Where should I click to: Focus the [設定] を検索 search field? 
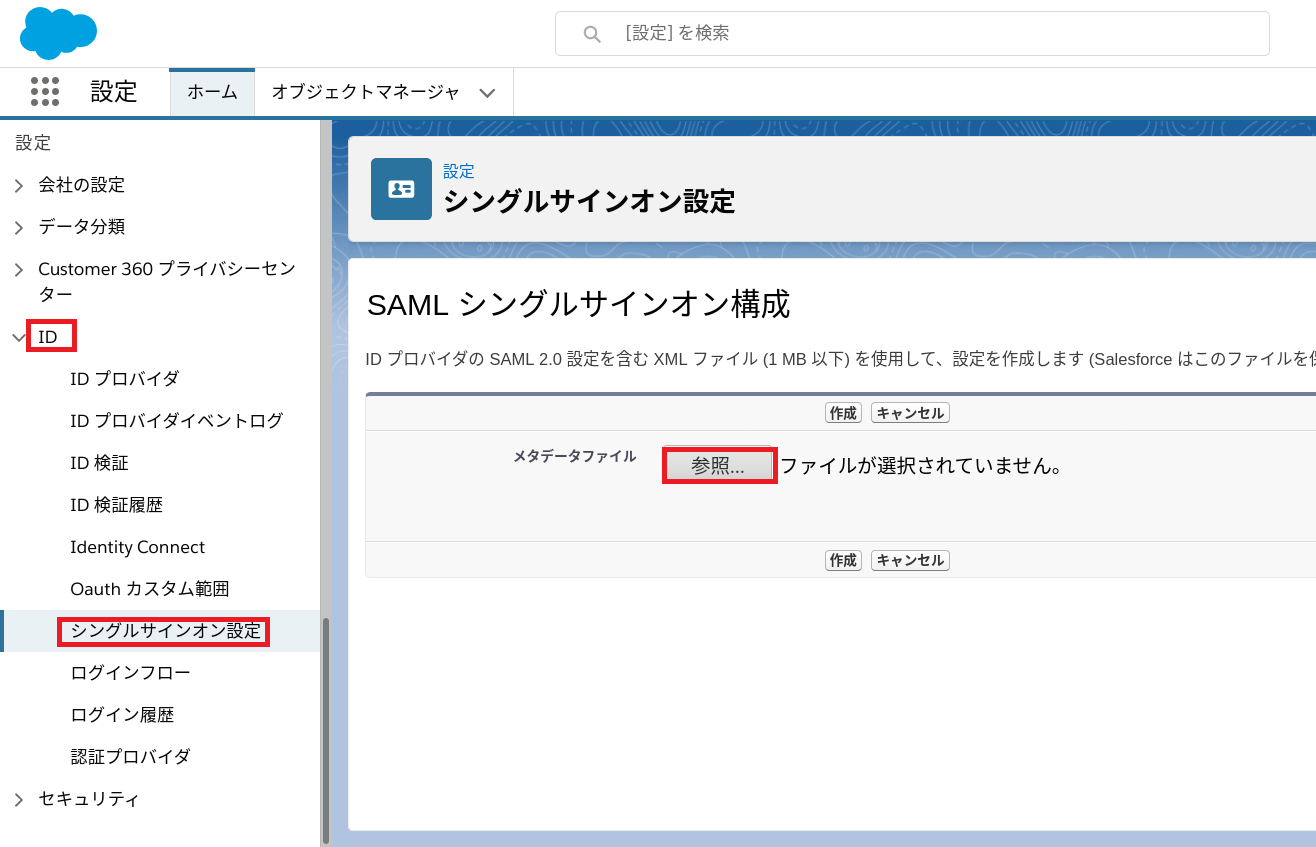tap(912, 34)
